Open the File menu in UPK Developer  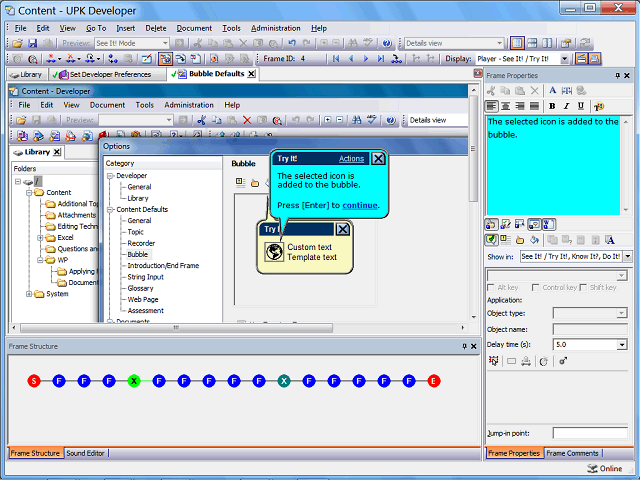[20, 28]
